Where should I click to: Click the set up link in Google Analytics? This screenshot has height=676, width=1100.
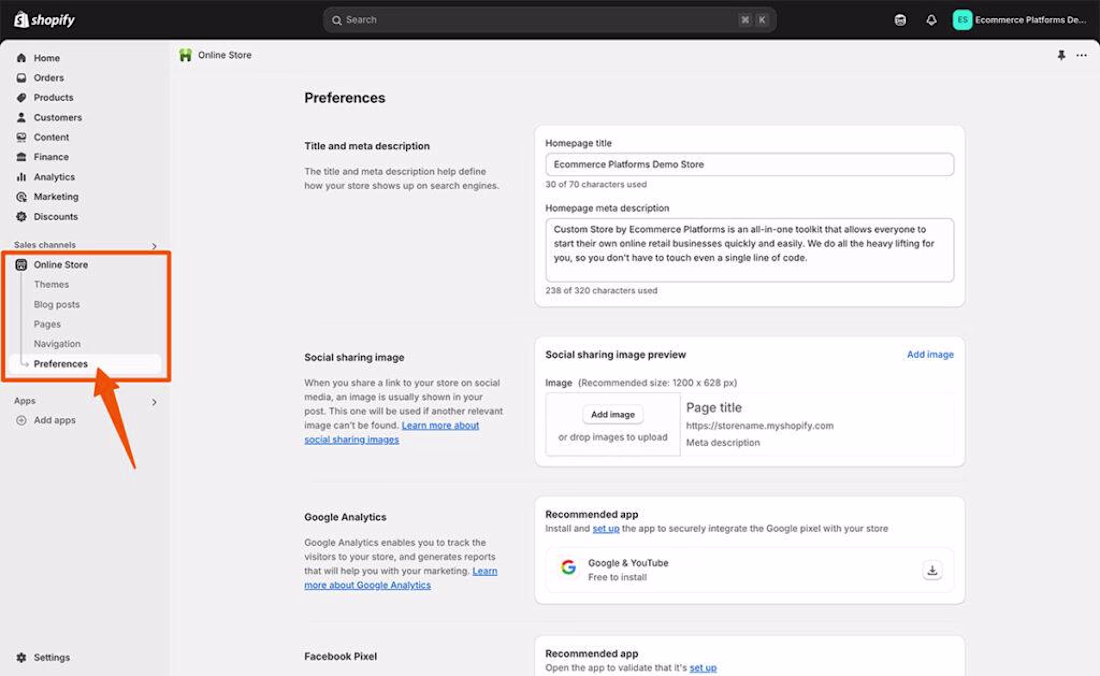coord(605,529)
